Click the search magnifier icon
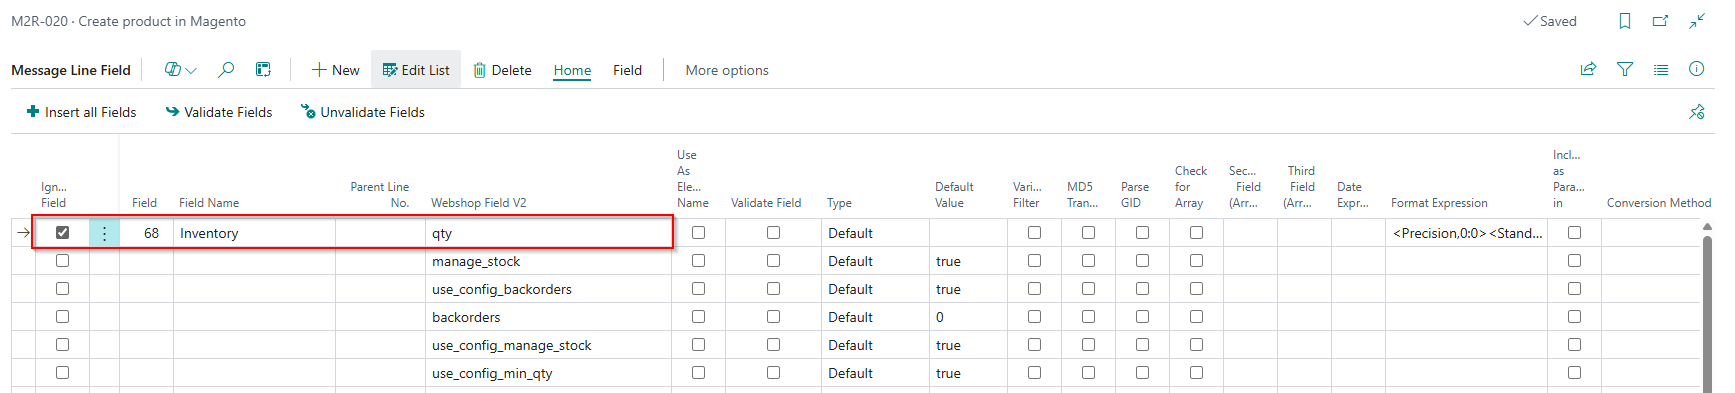Screen dimensions: 1735x393 [226, 70]
